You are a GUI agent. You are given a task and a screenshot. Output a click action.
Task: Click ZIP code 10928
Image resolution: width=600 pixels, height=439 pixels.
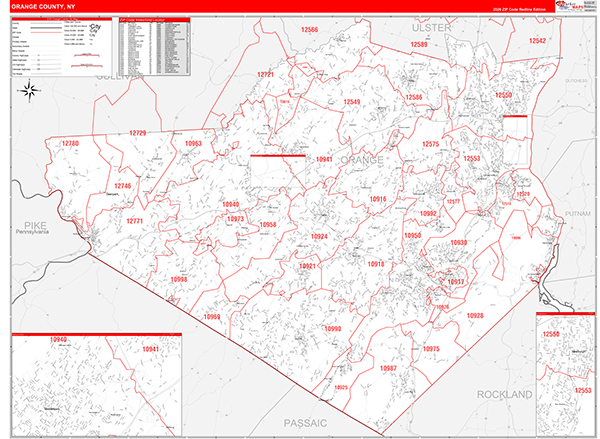pyautogui.click(x=475, y=316)
